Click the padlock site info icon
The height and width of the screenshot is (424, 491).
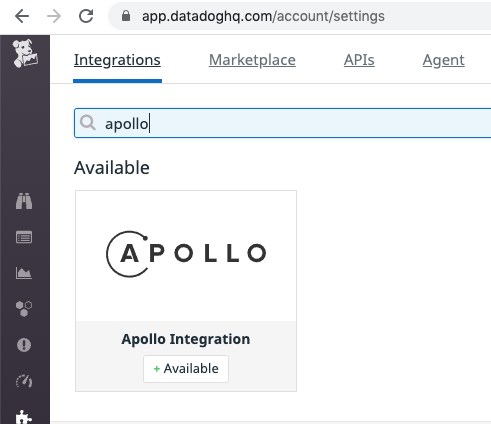pos(126,16)
